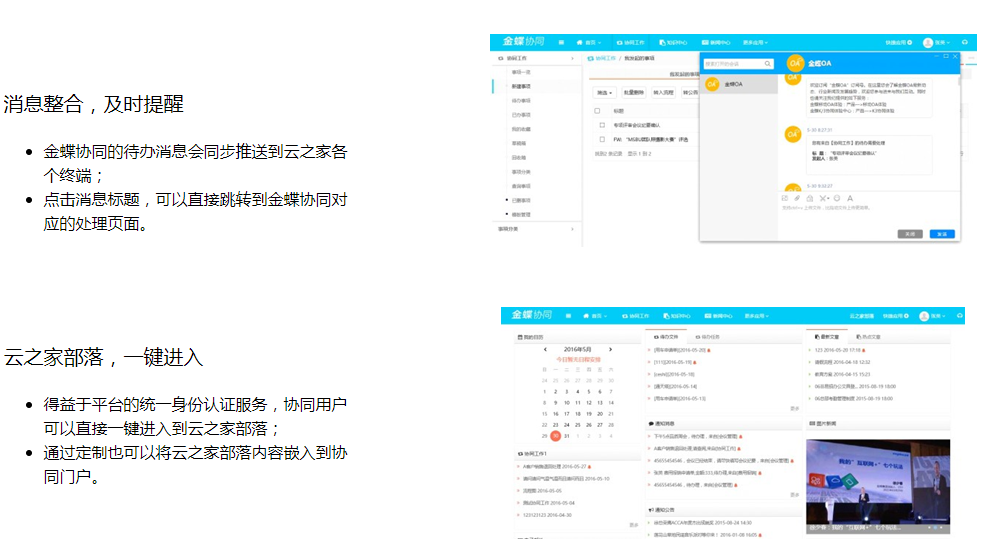Open the 筛选 filter dropdown

coord(604,92)
